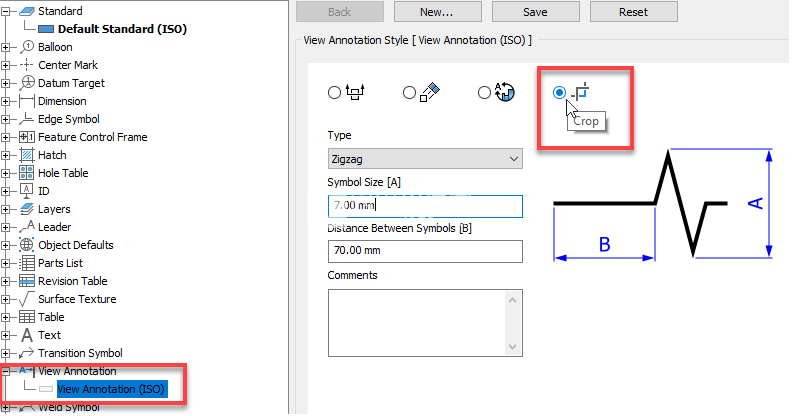Click the Dimension style icon
Viewport: 794px width, 416px height.
click(27, 101)
